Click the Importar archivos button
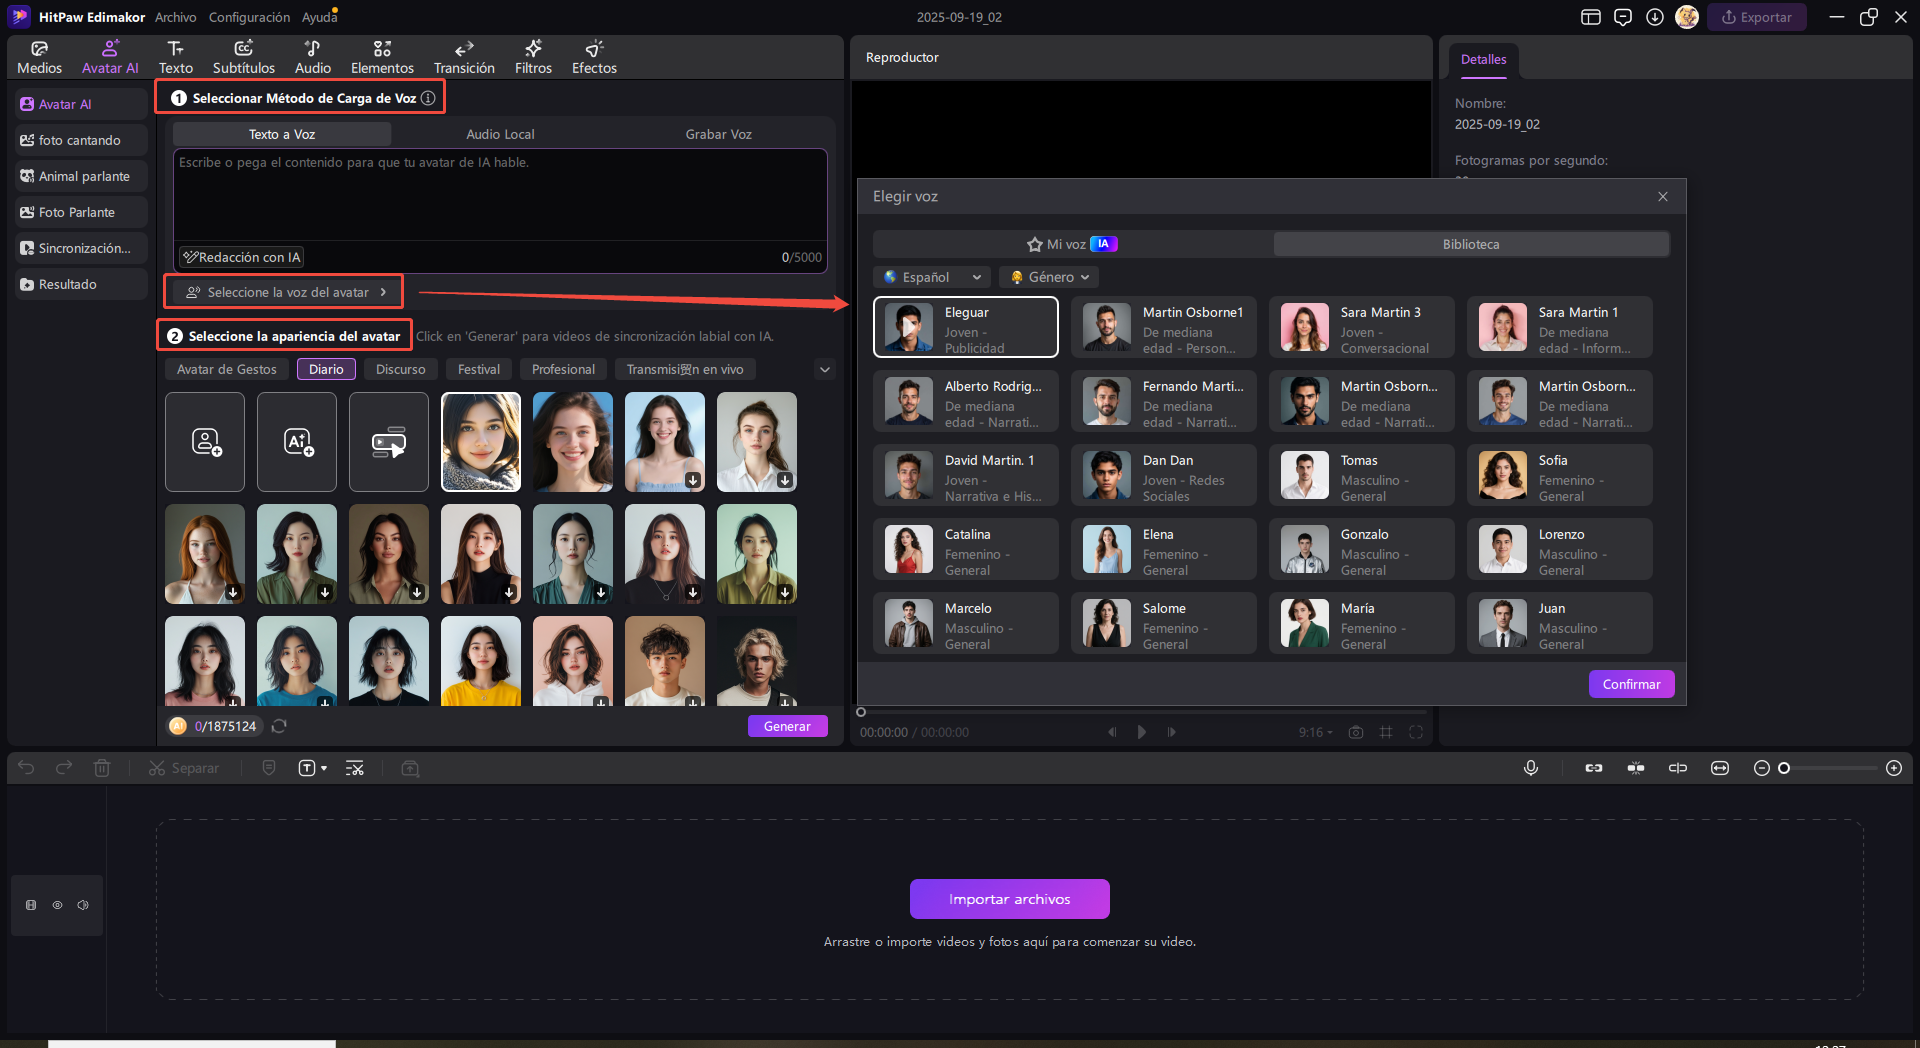The width and height of the screenshot is (1920, 1048). click(1009, 899)
